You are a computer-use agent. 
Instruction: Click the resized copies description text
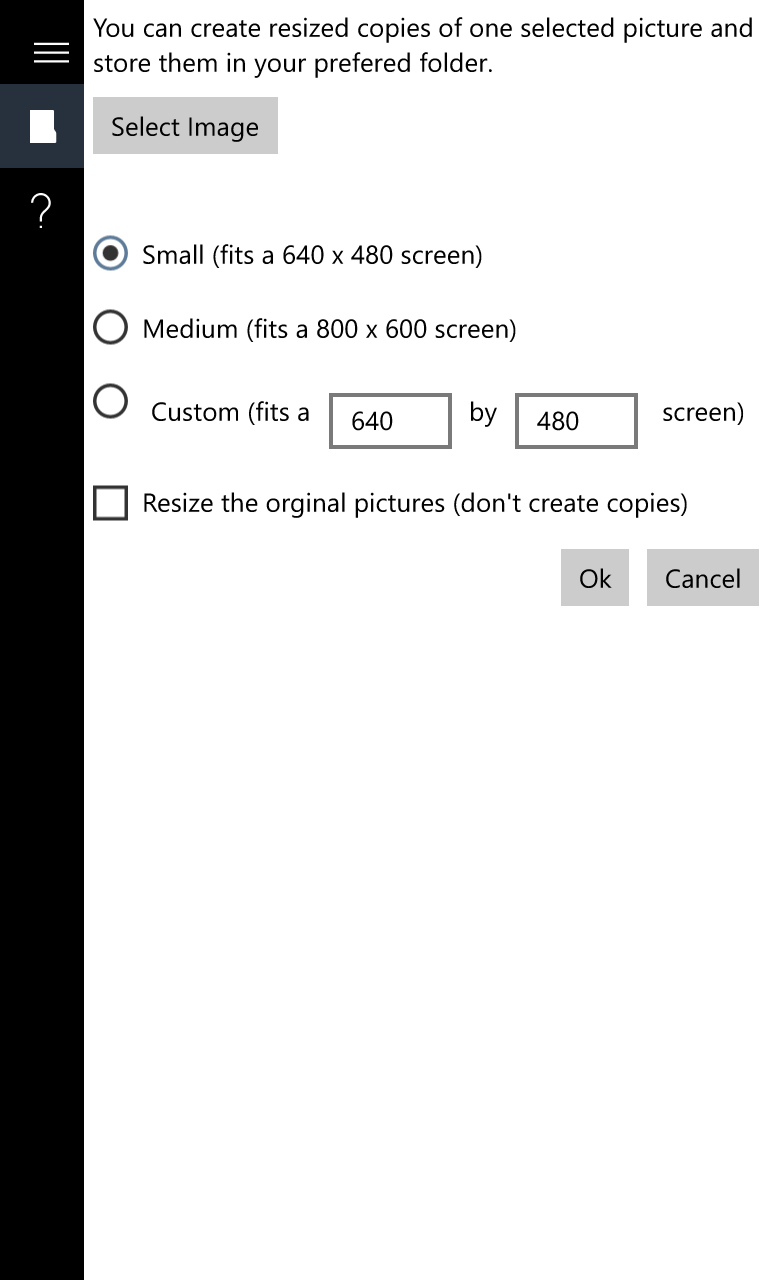(x=423, y=46)
